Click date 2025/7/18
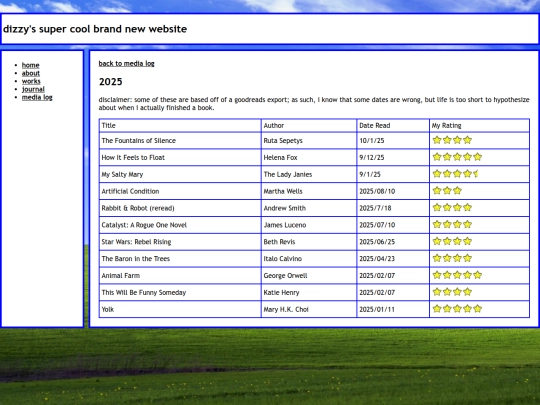The height and width of the screenshot is (405, 540). (x=375, y=208)
